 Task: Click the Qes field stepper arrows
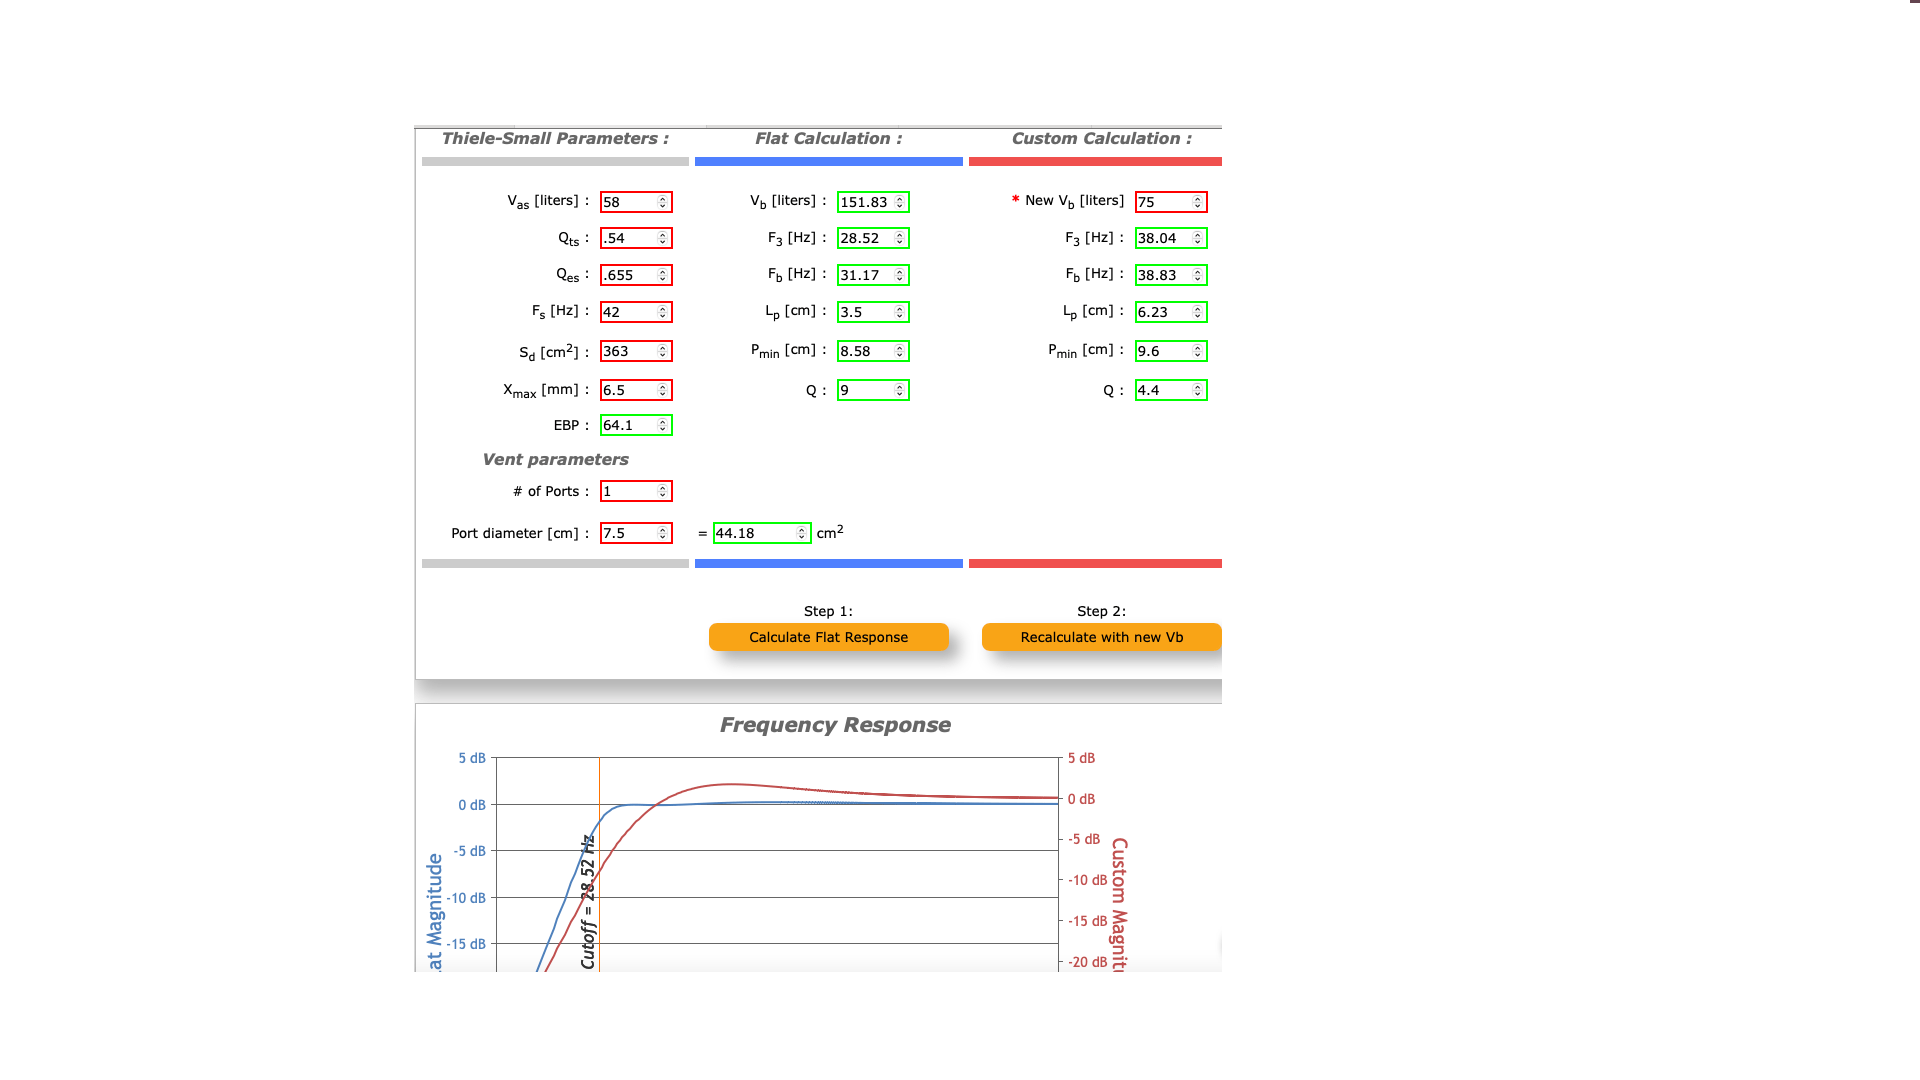point(662,275)
